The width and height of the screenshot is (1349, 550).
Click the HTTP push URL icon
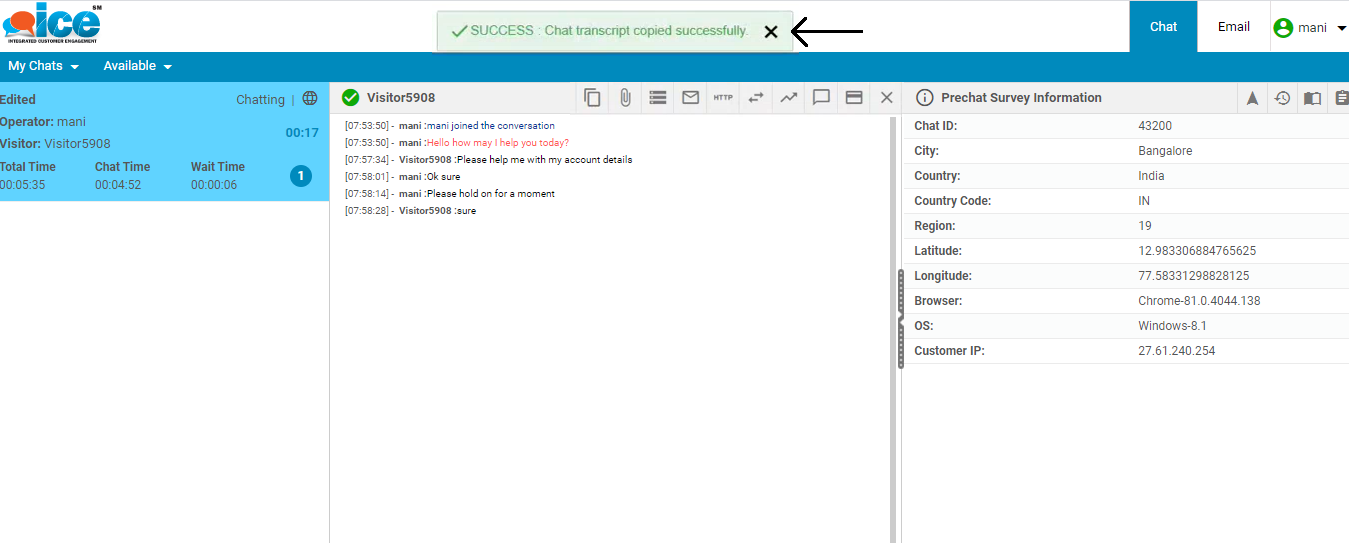pyautogui.click(x=723, y=98)
